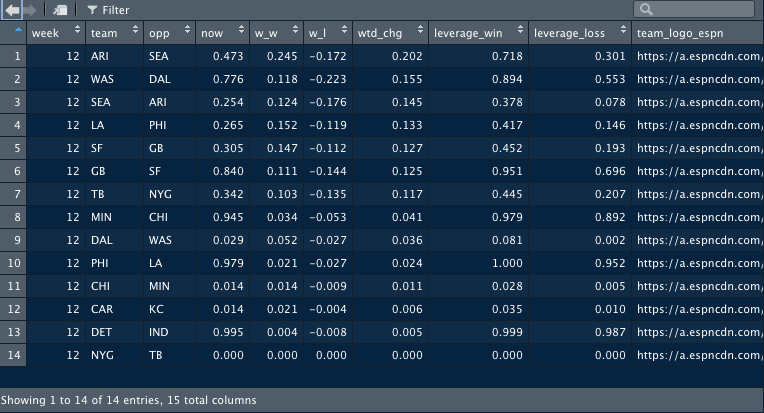Screen dimensions: 764x413
Task: Click the magnifier search field
Action: point(694,9)
